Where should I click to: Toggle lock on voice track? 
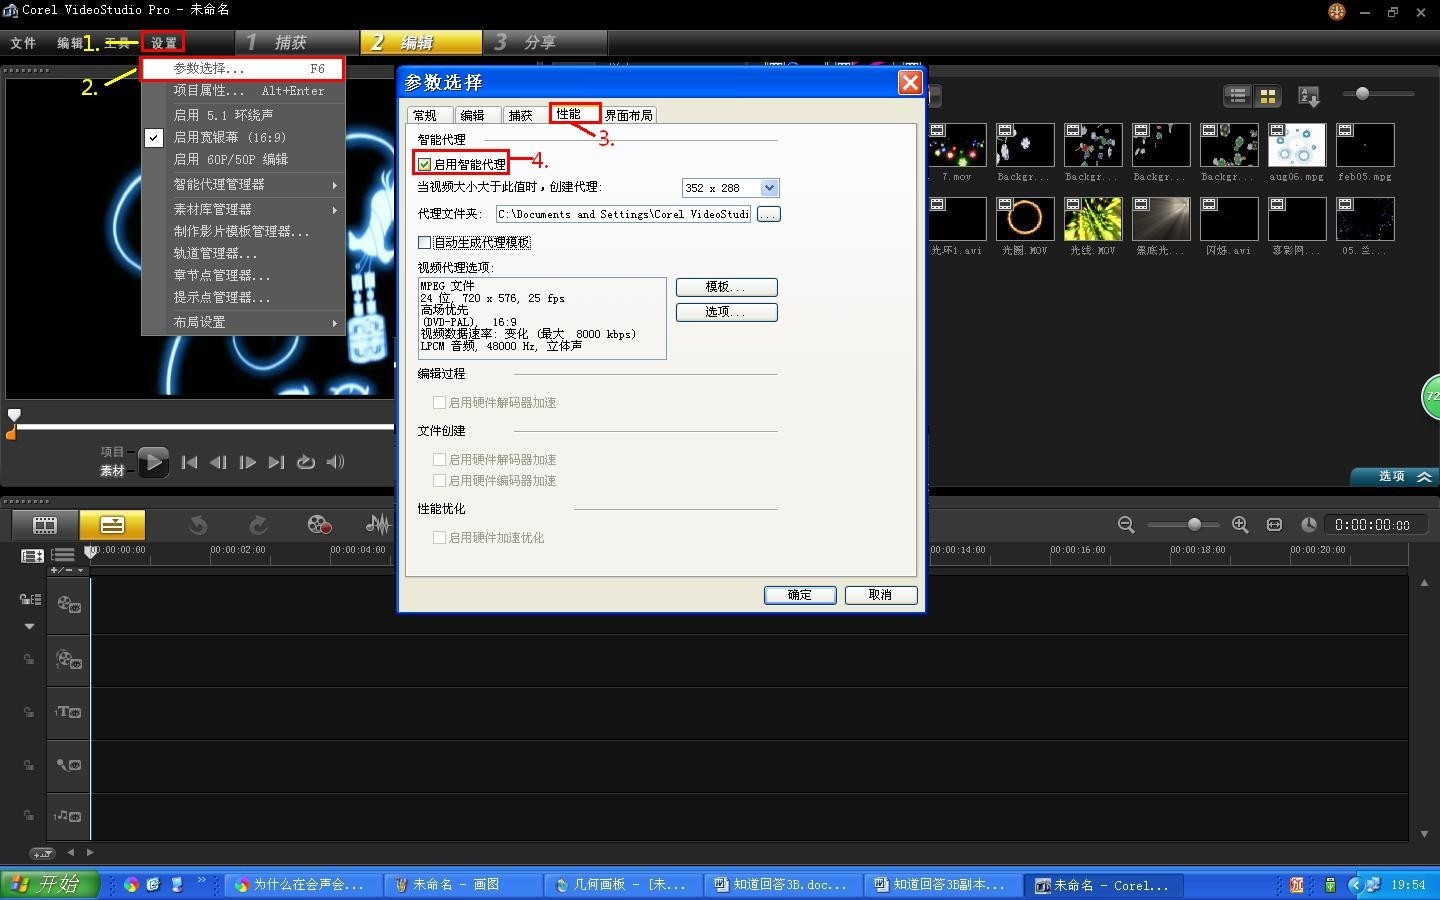[x=29, y=765]
